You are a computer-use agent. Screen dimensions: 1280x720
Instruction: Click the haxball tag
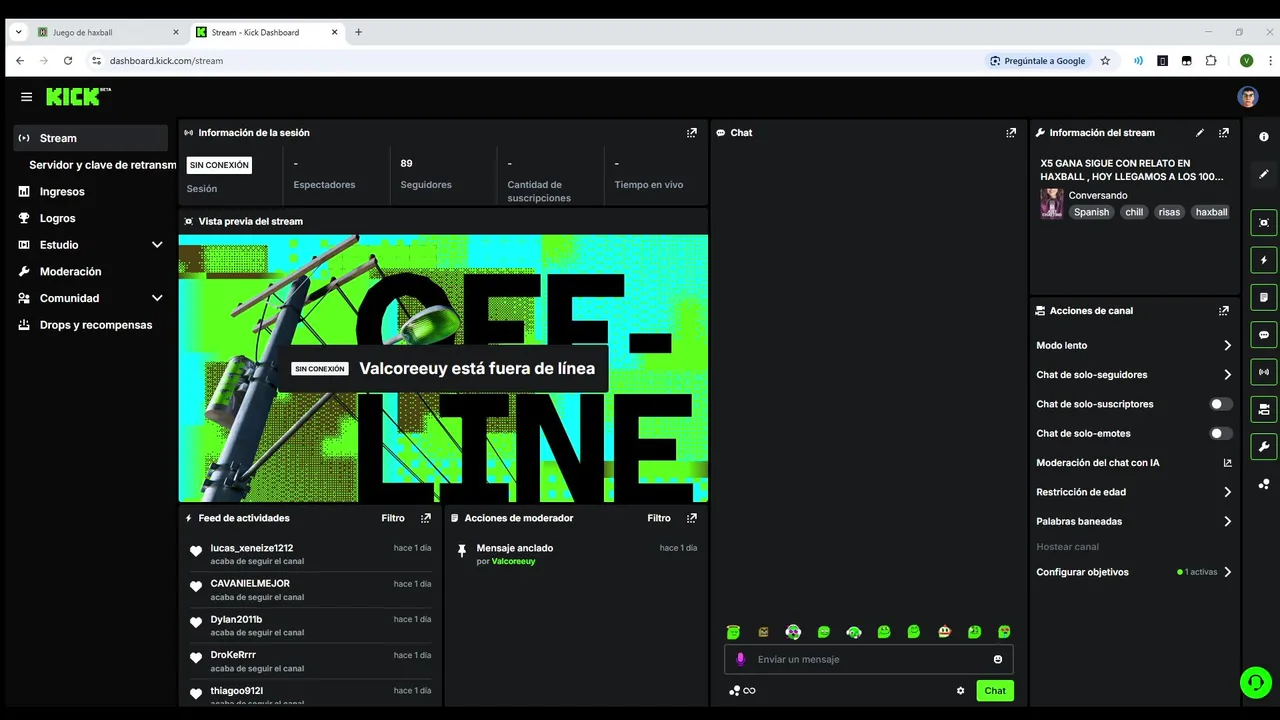[1211, 212]
